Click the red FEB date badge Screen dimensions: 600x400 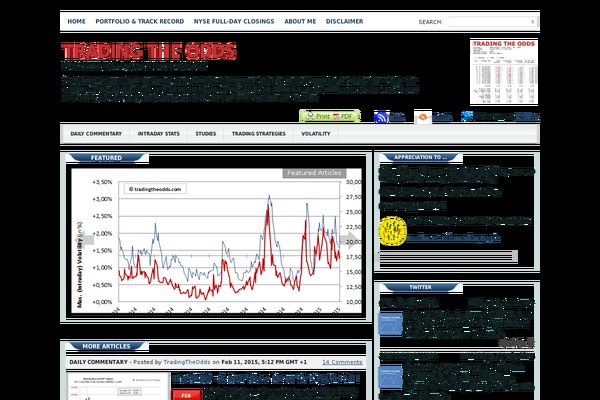pyautogui.click(x=186, y=395)
